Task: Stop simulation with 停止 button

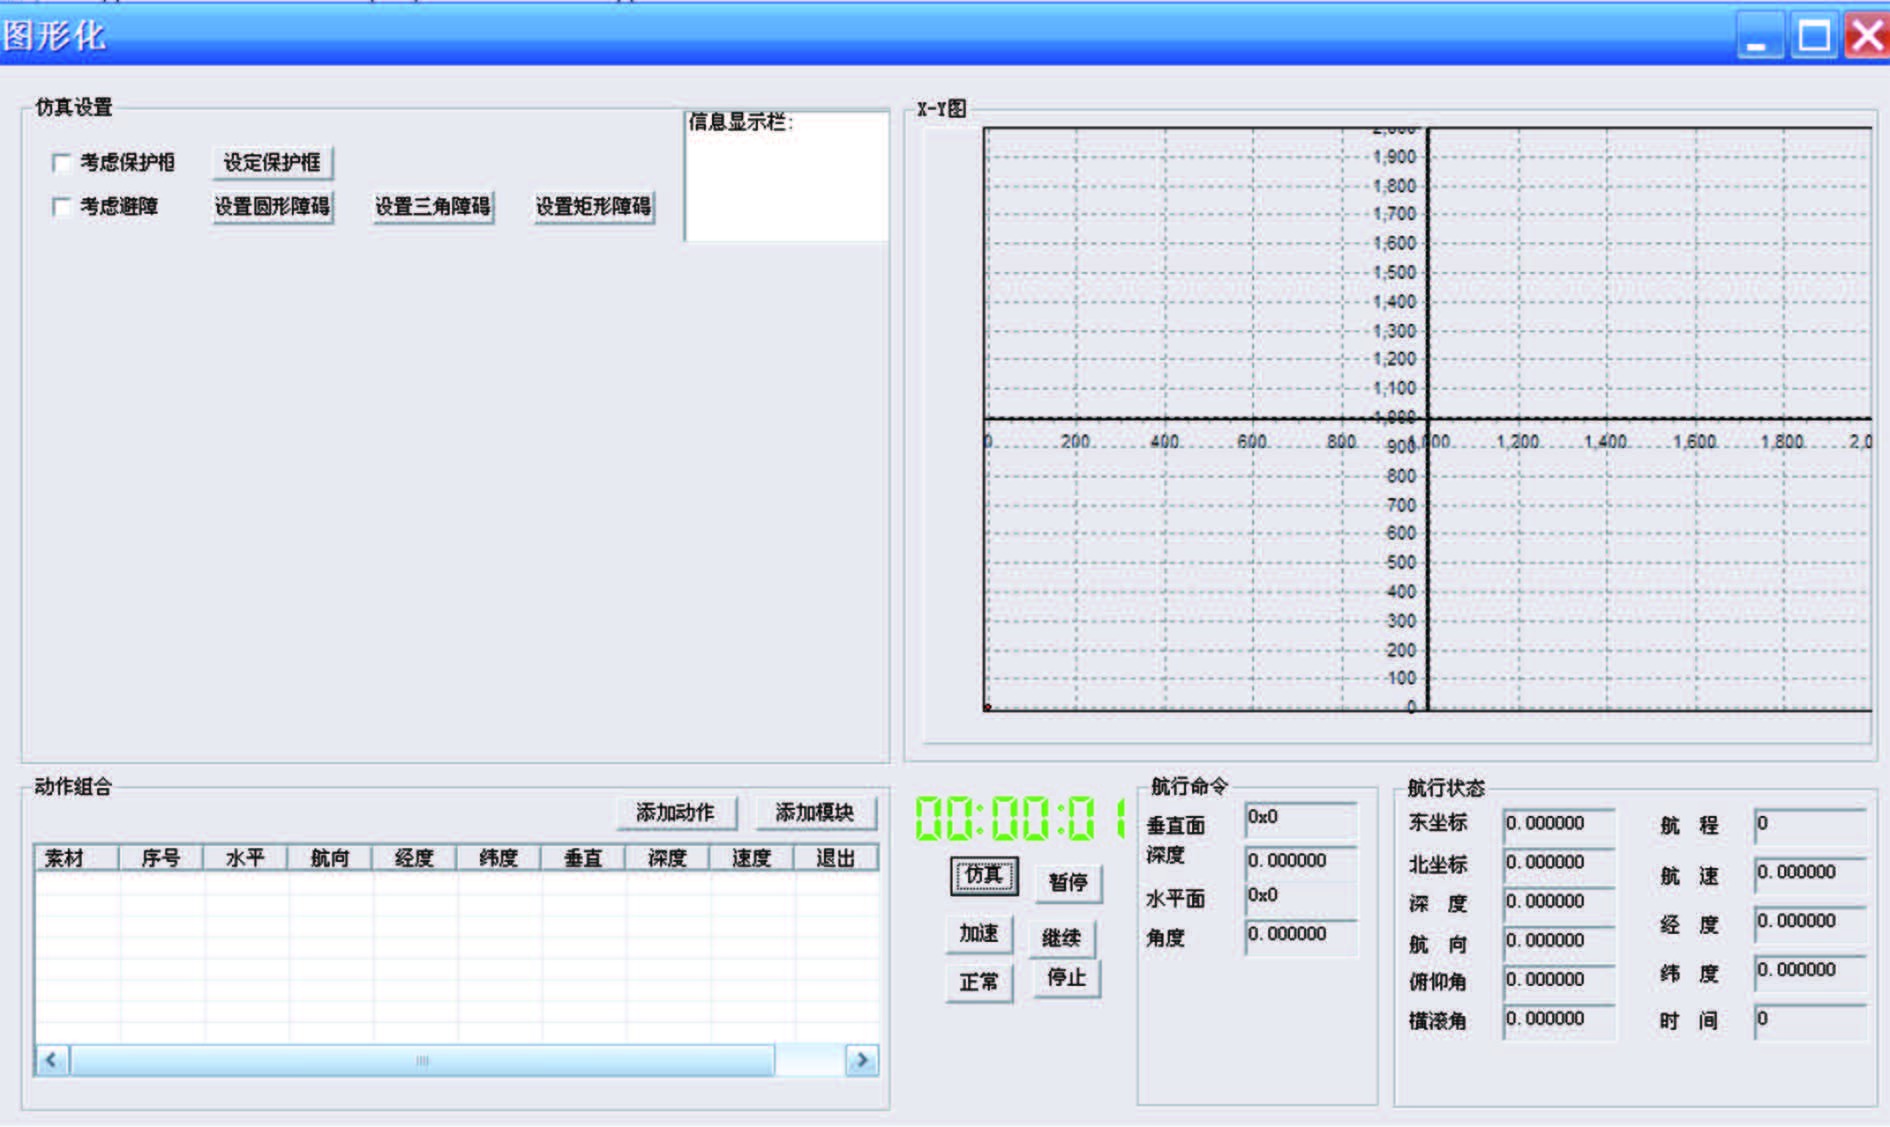Action: click(1066, 977)
